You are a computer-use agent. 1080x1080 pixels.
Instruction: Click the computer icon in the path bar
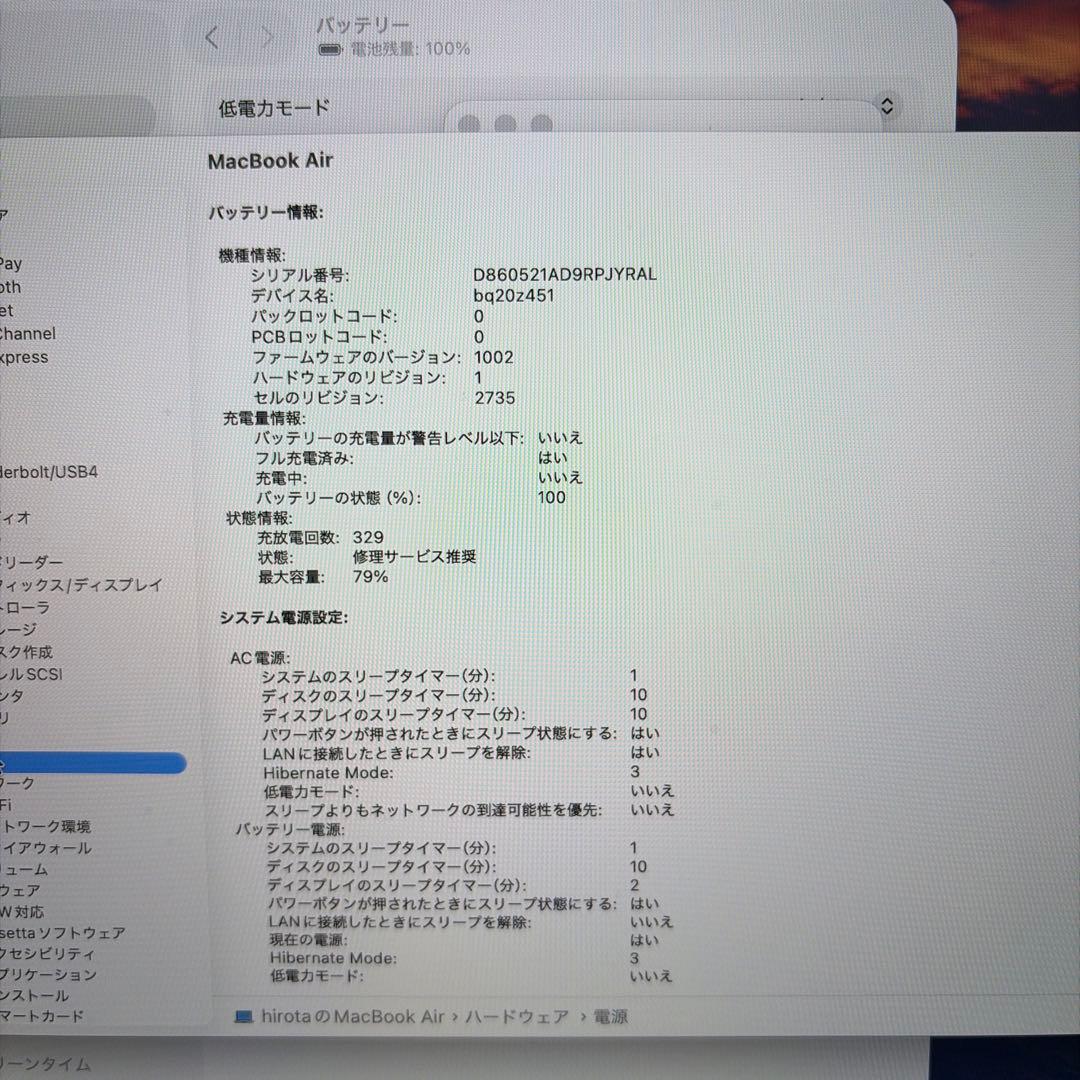243,1017
